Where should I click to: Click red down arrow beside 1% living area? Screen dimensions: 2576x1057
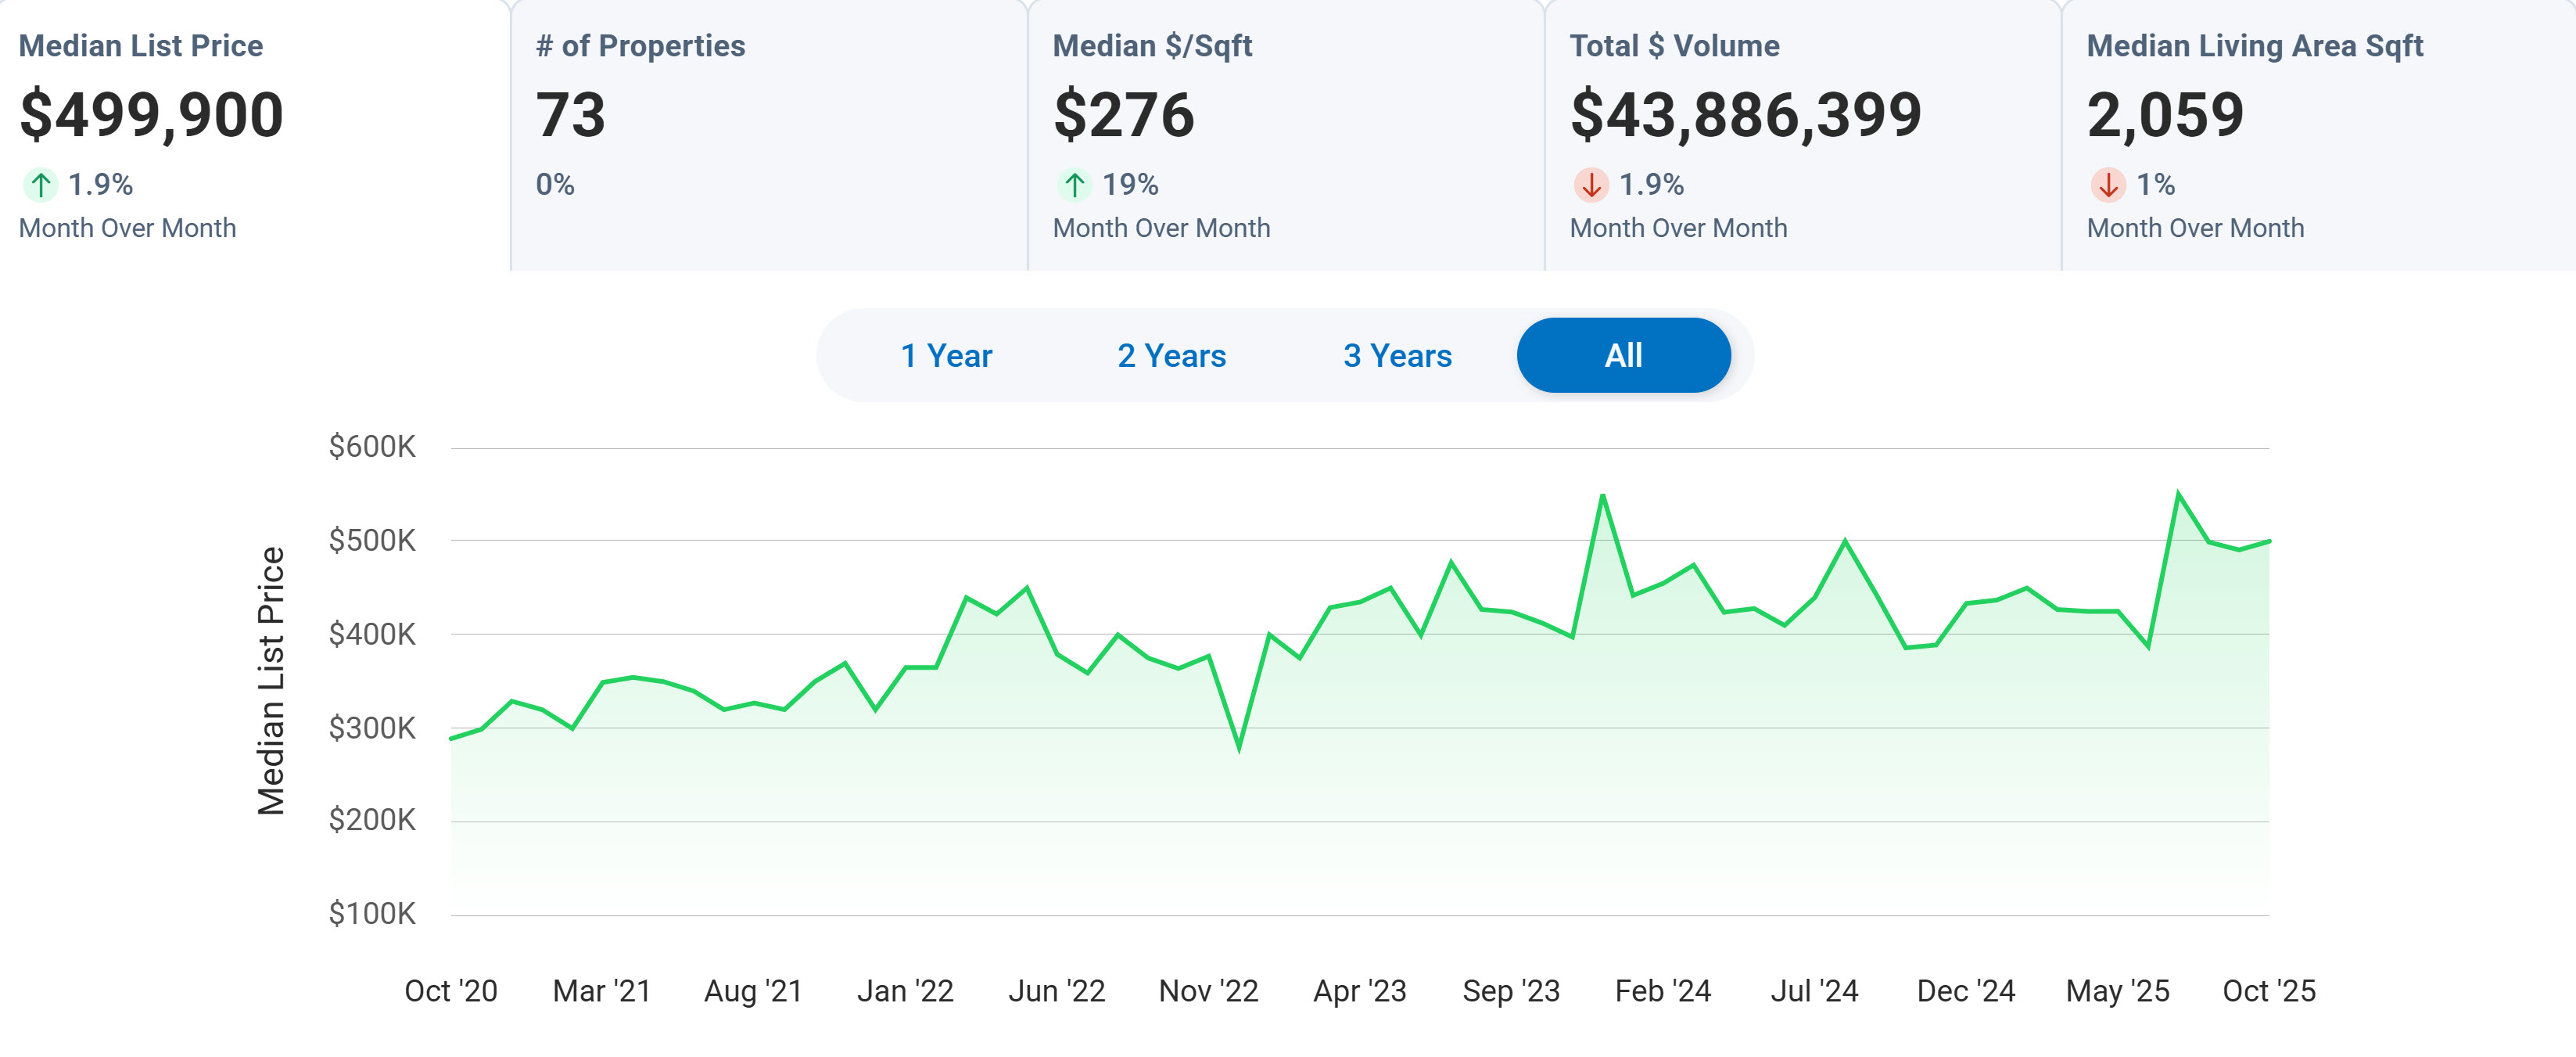(x=2108, y=185)
